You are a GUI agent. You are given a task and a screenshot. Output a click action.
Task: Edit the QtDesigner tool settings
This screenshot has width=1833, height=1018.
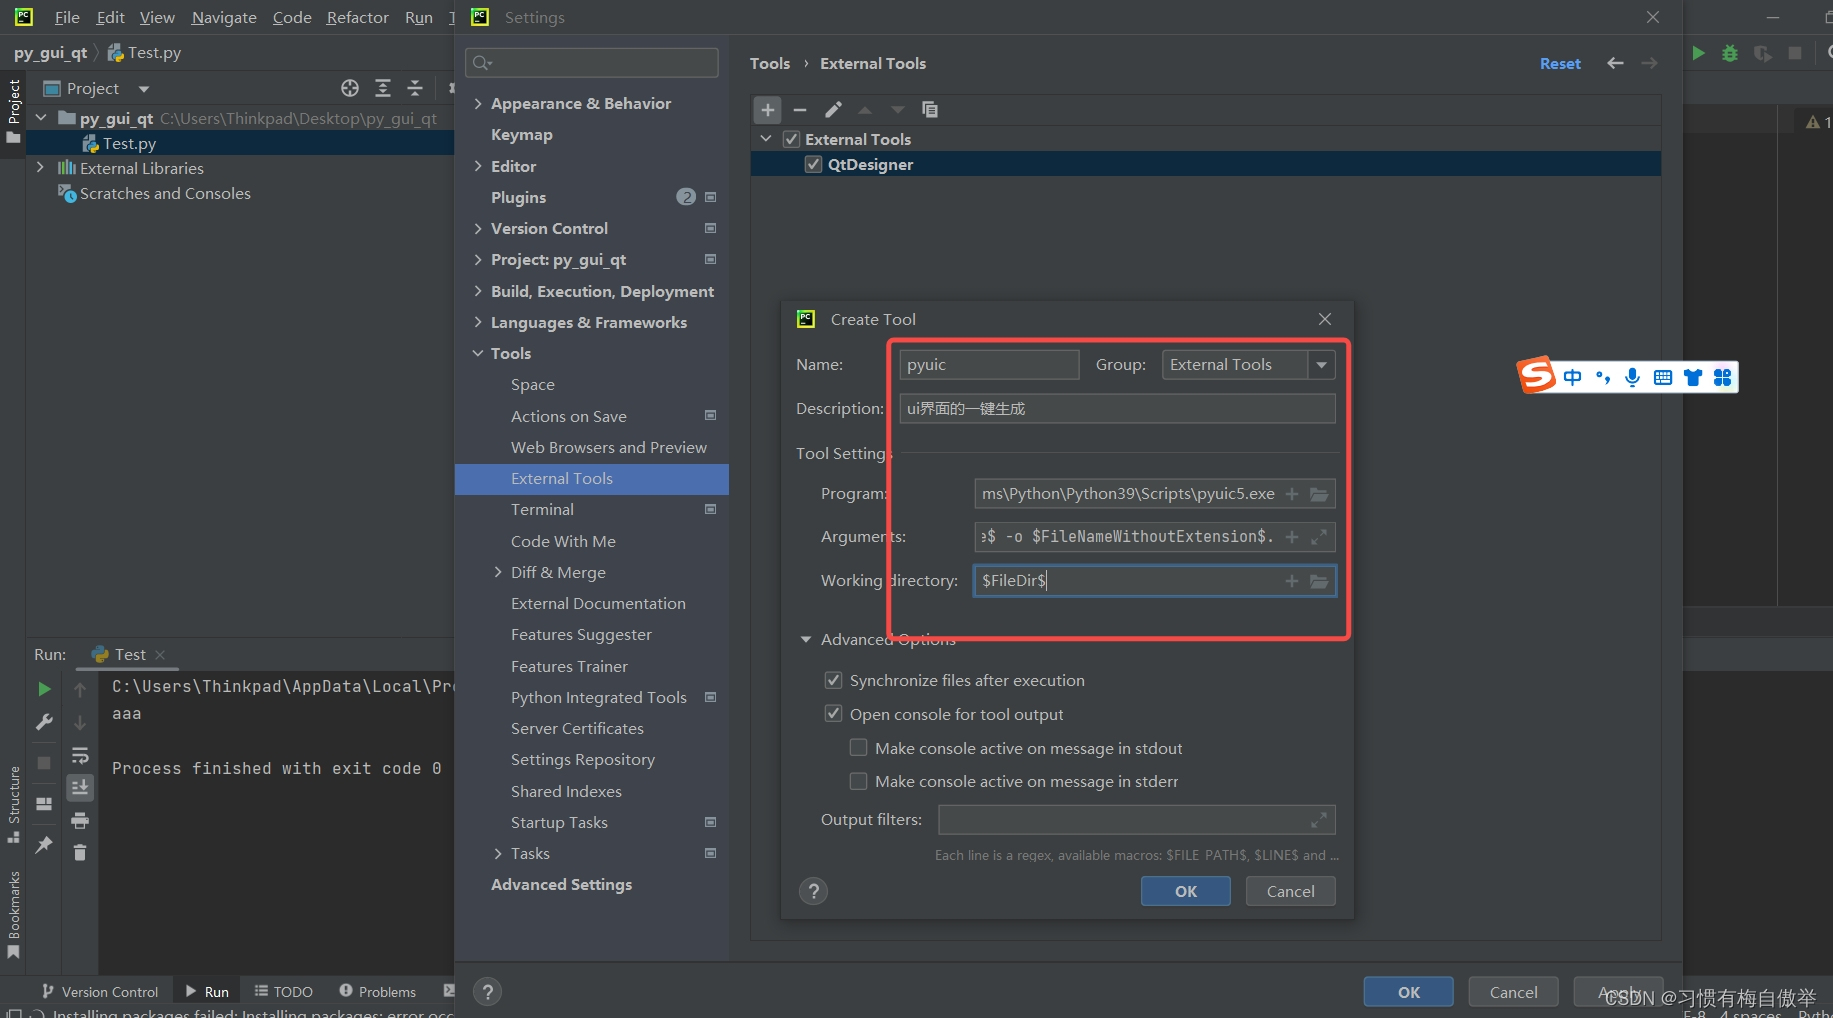coord(832,110)
